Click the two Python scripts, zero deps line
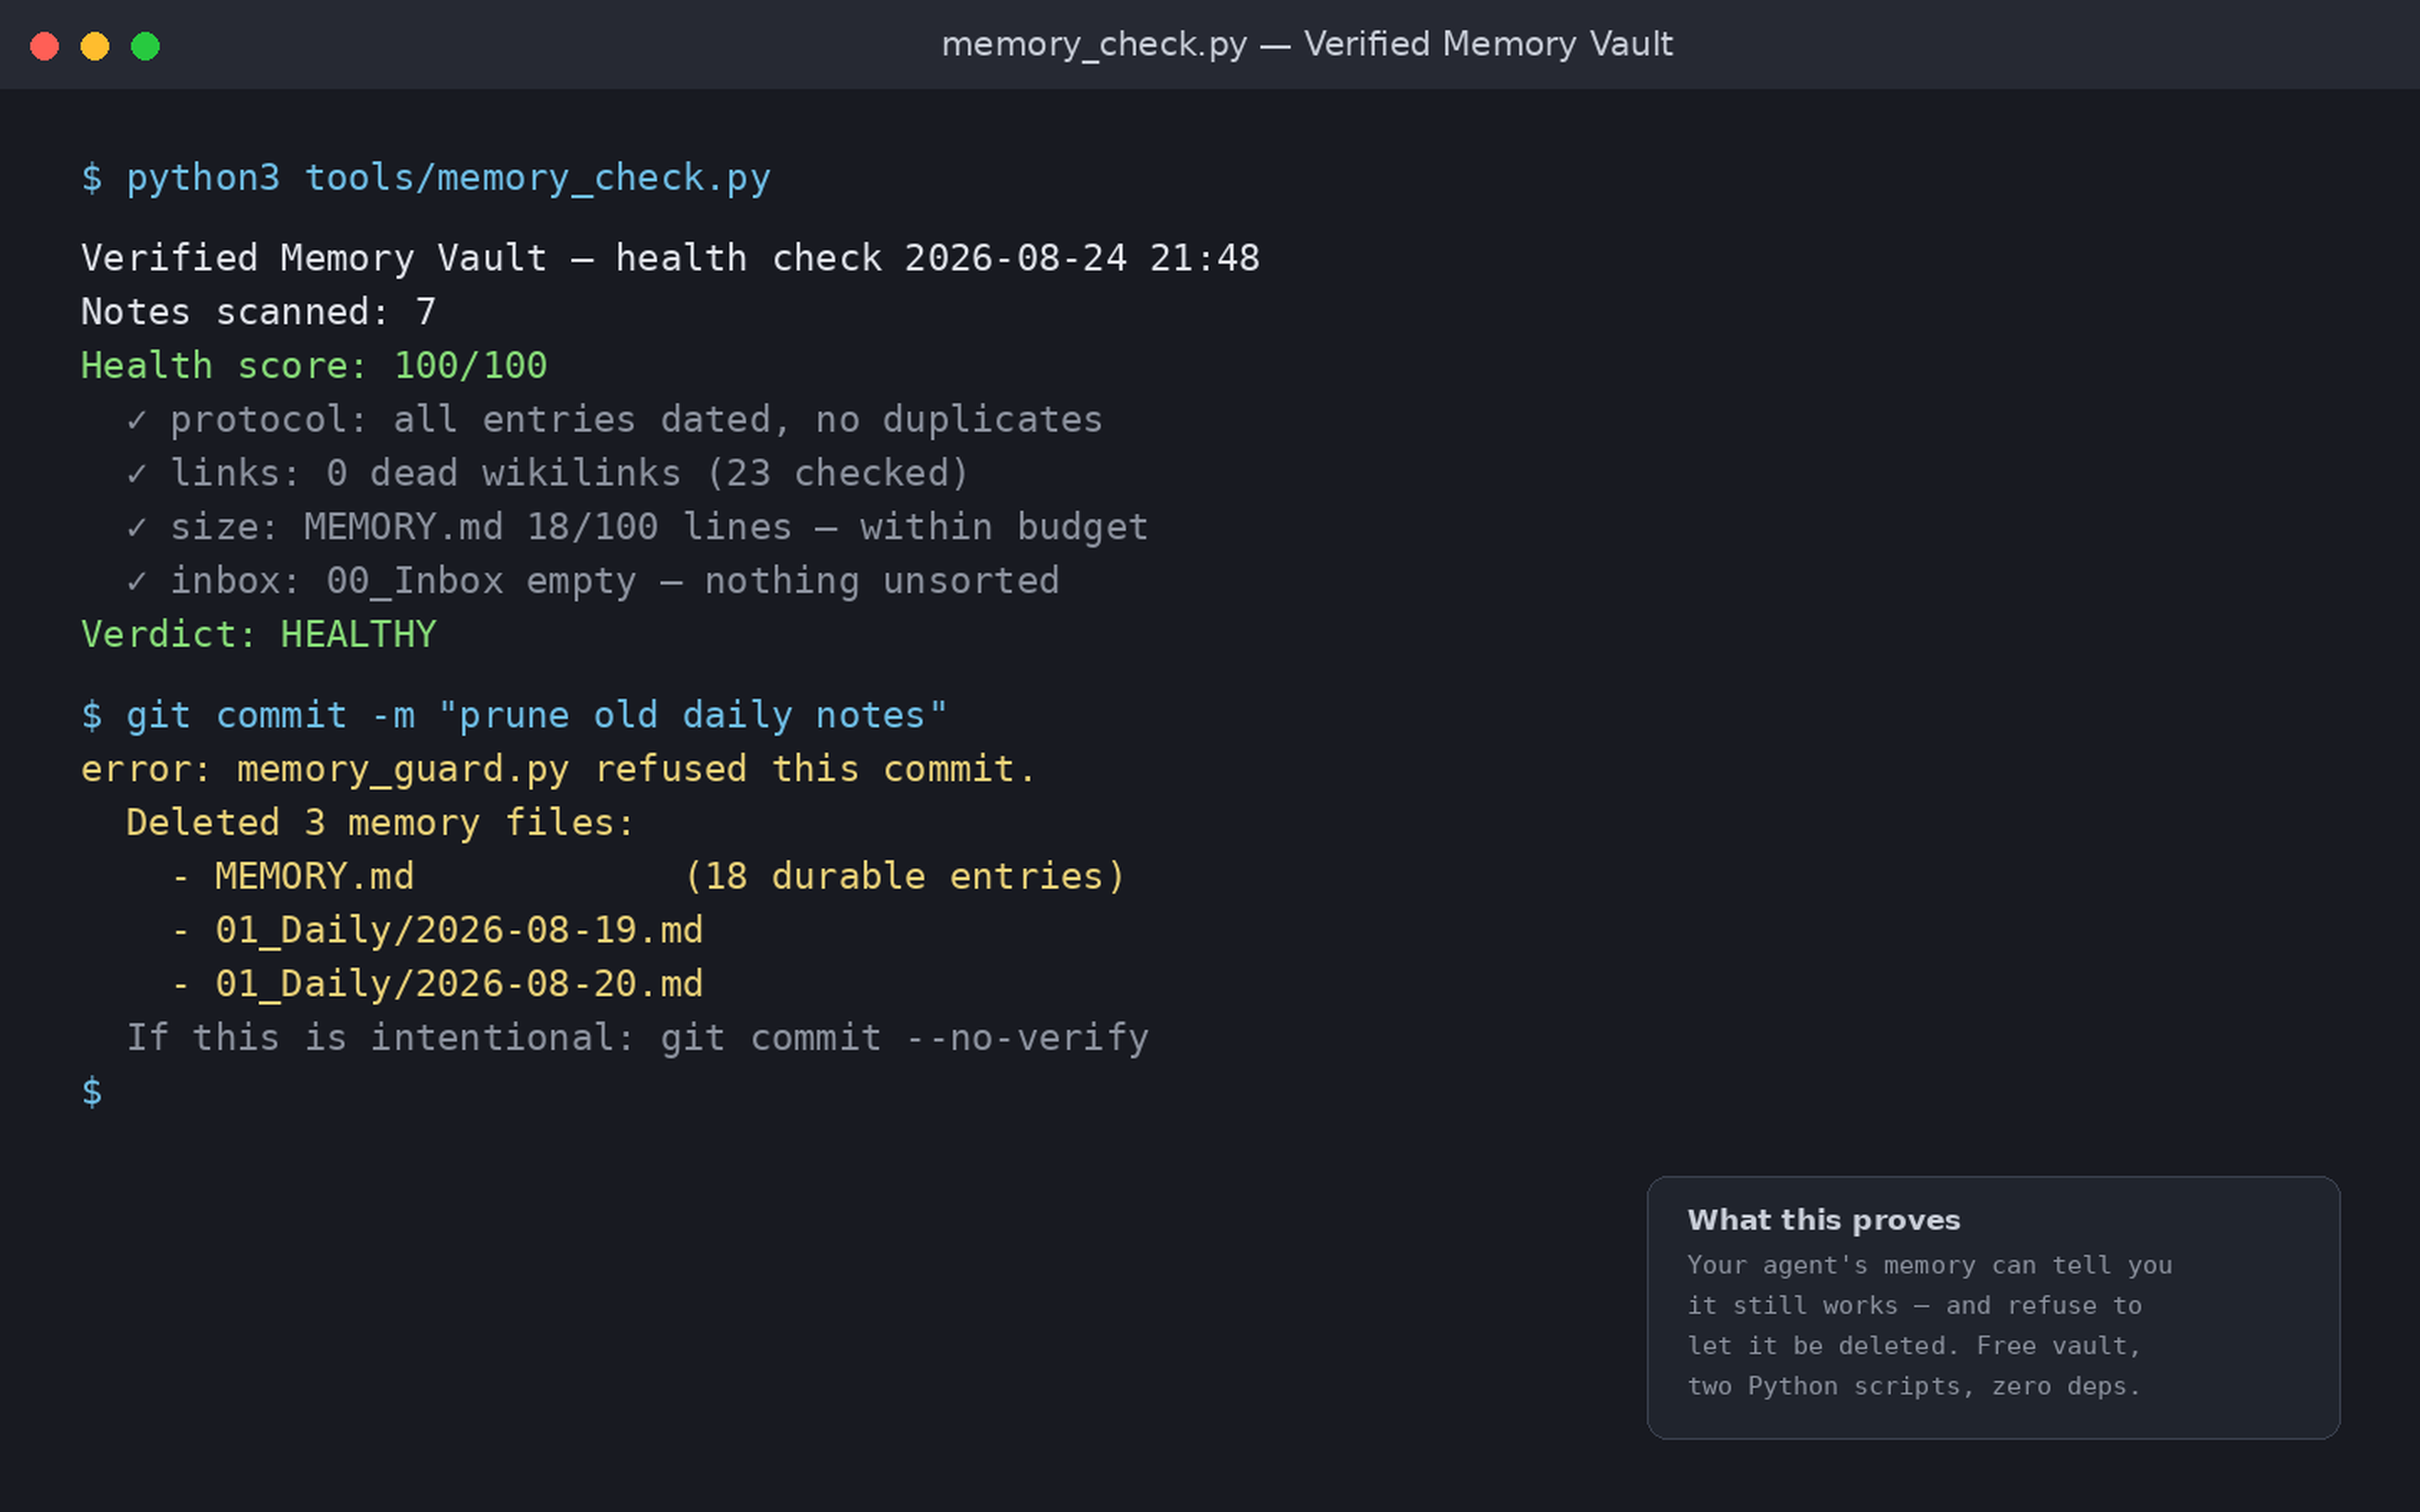The width and height of the screenshot is (2420, 1512). (x=1913, y=1386)
